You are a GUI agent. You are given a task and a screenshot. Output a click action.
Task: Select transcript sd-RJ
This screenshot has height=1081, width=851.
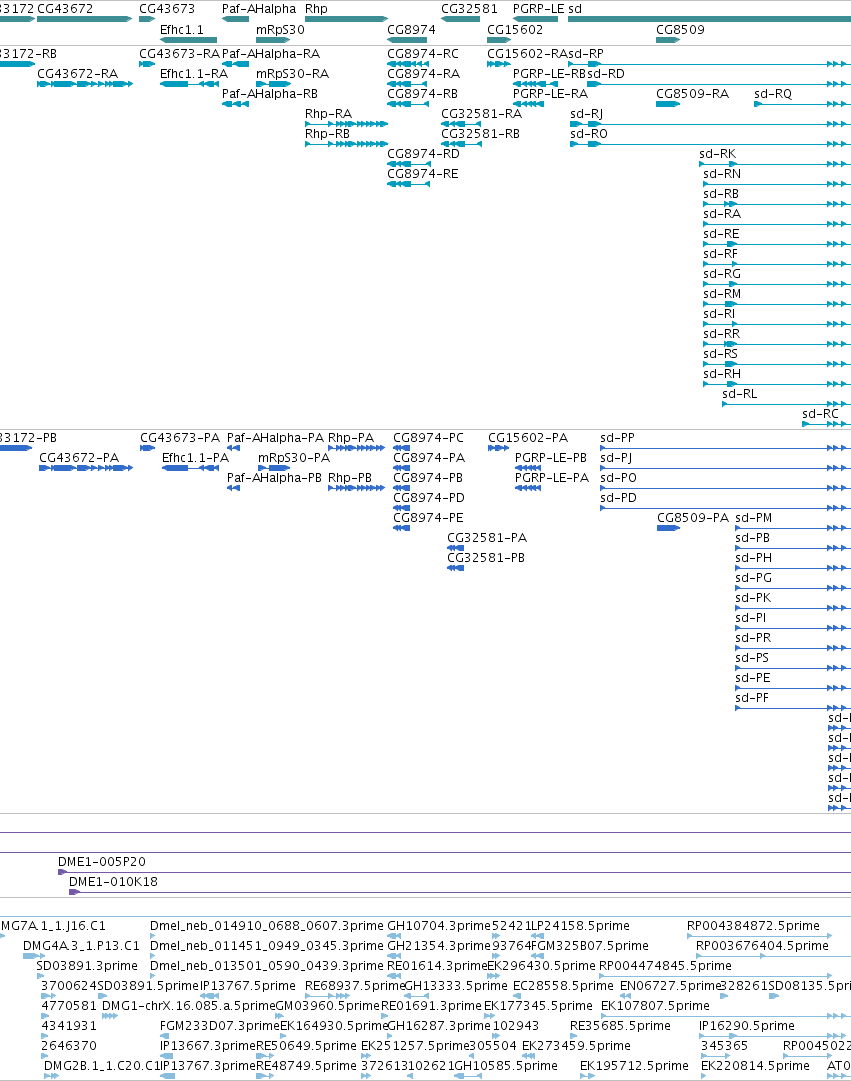pyautogui.click(x=587, y=114)
